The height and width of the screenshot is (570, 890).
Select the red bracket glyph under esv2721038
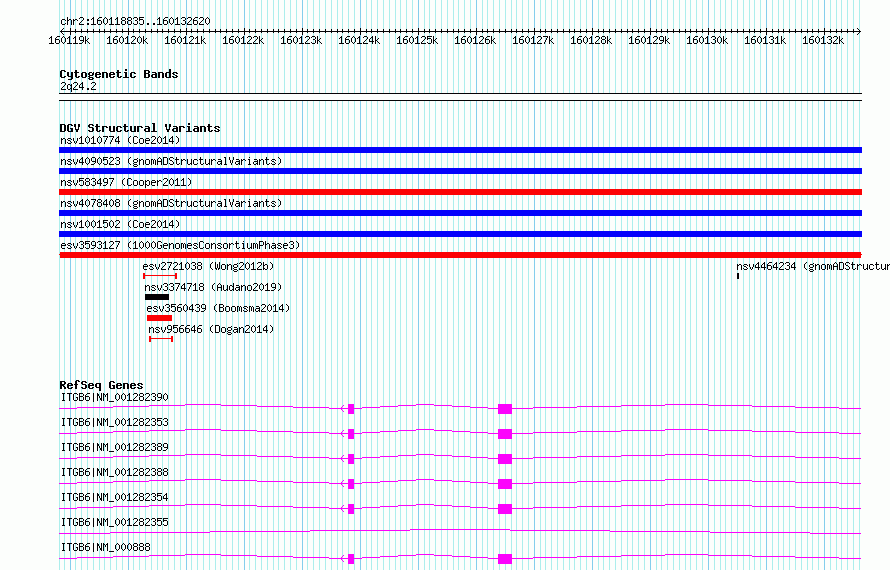tap(160, 276)
